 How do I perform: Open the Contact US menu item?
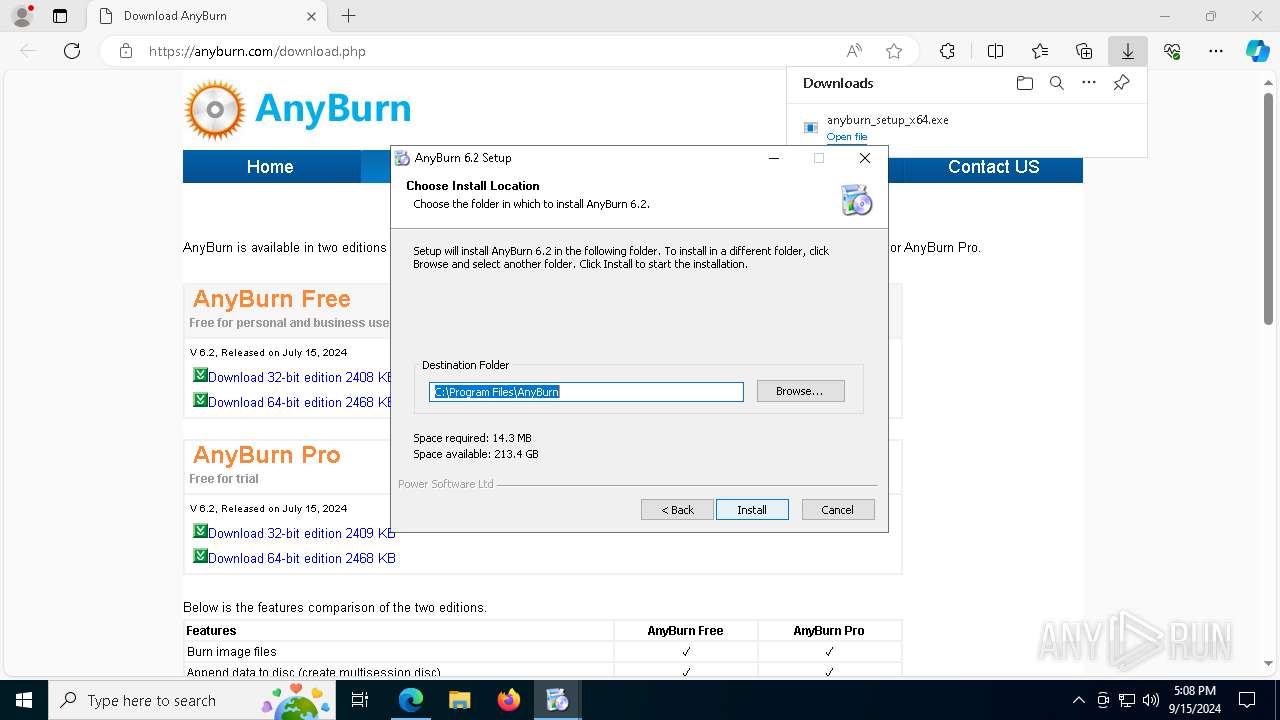point(993,167)
